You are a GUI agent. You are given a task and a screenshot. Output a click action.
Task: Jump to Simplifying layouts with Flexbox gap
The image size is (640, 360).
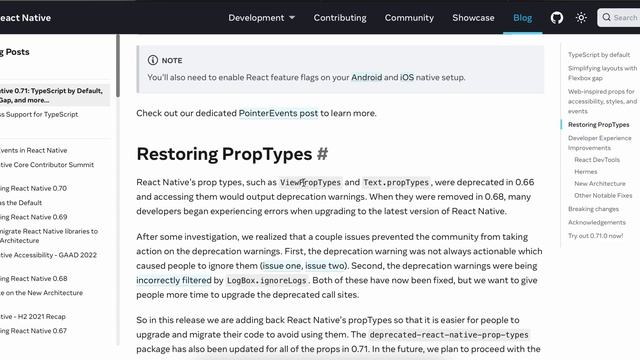pyautogui.click(x=602, y=73)
